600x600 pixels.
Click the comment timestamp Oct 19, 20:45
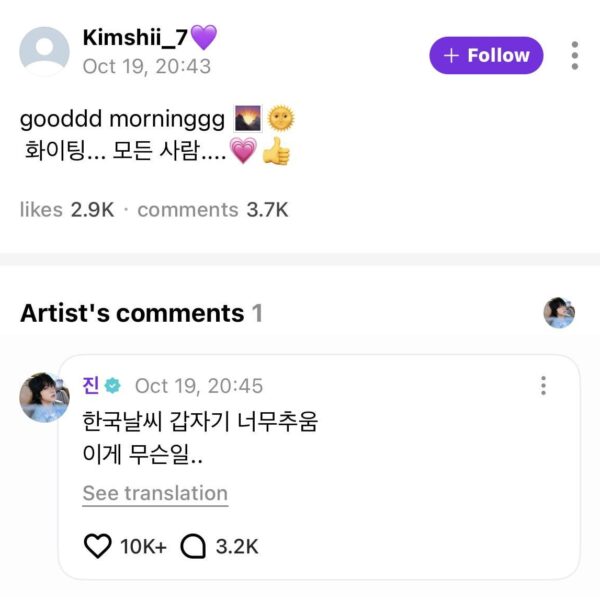[x=199, y=386]
